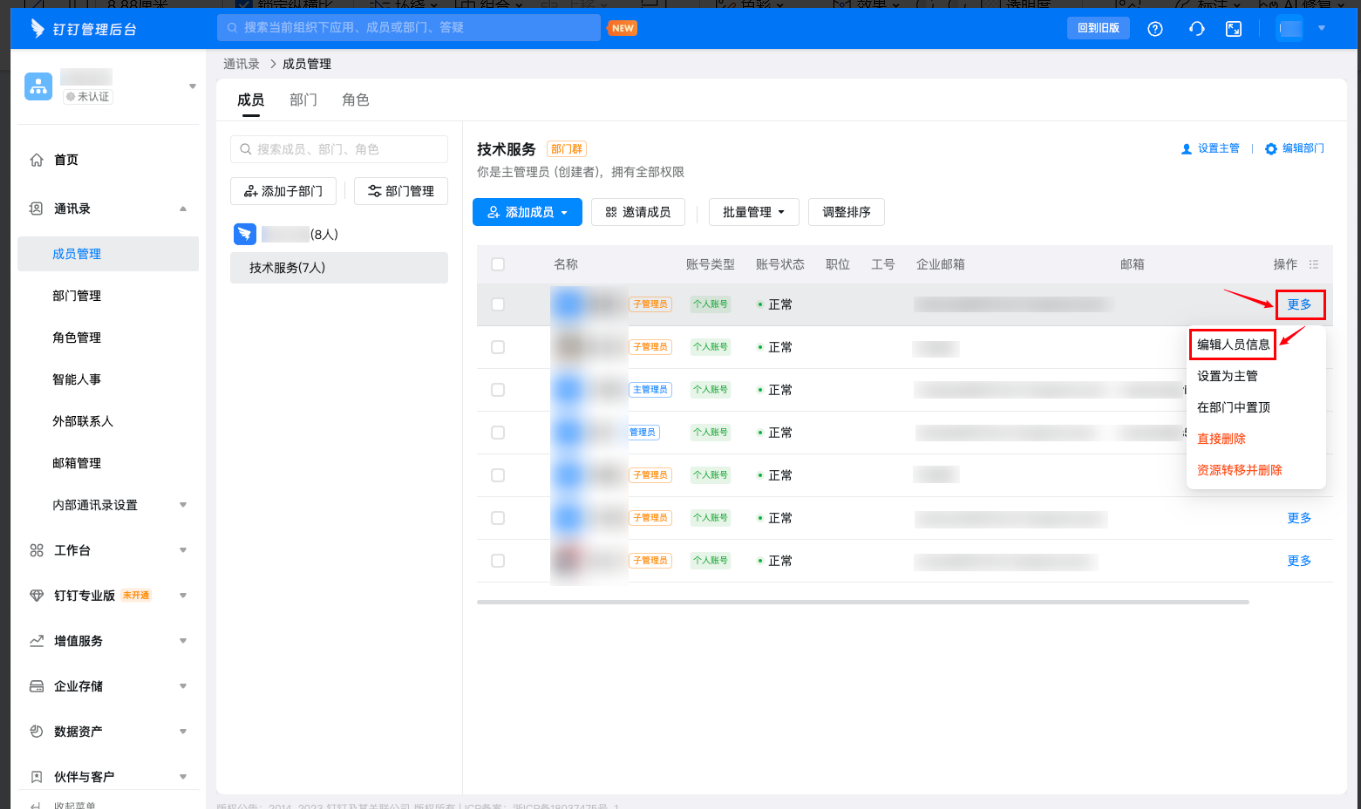Check the second member row checkbox
The width and height of the screenshot is (1361, 809).
pos(498,347)
